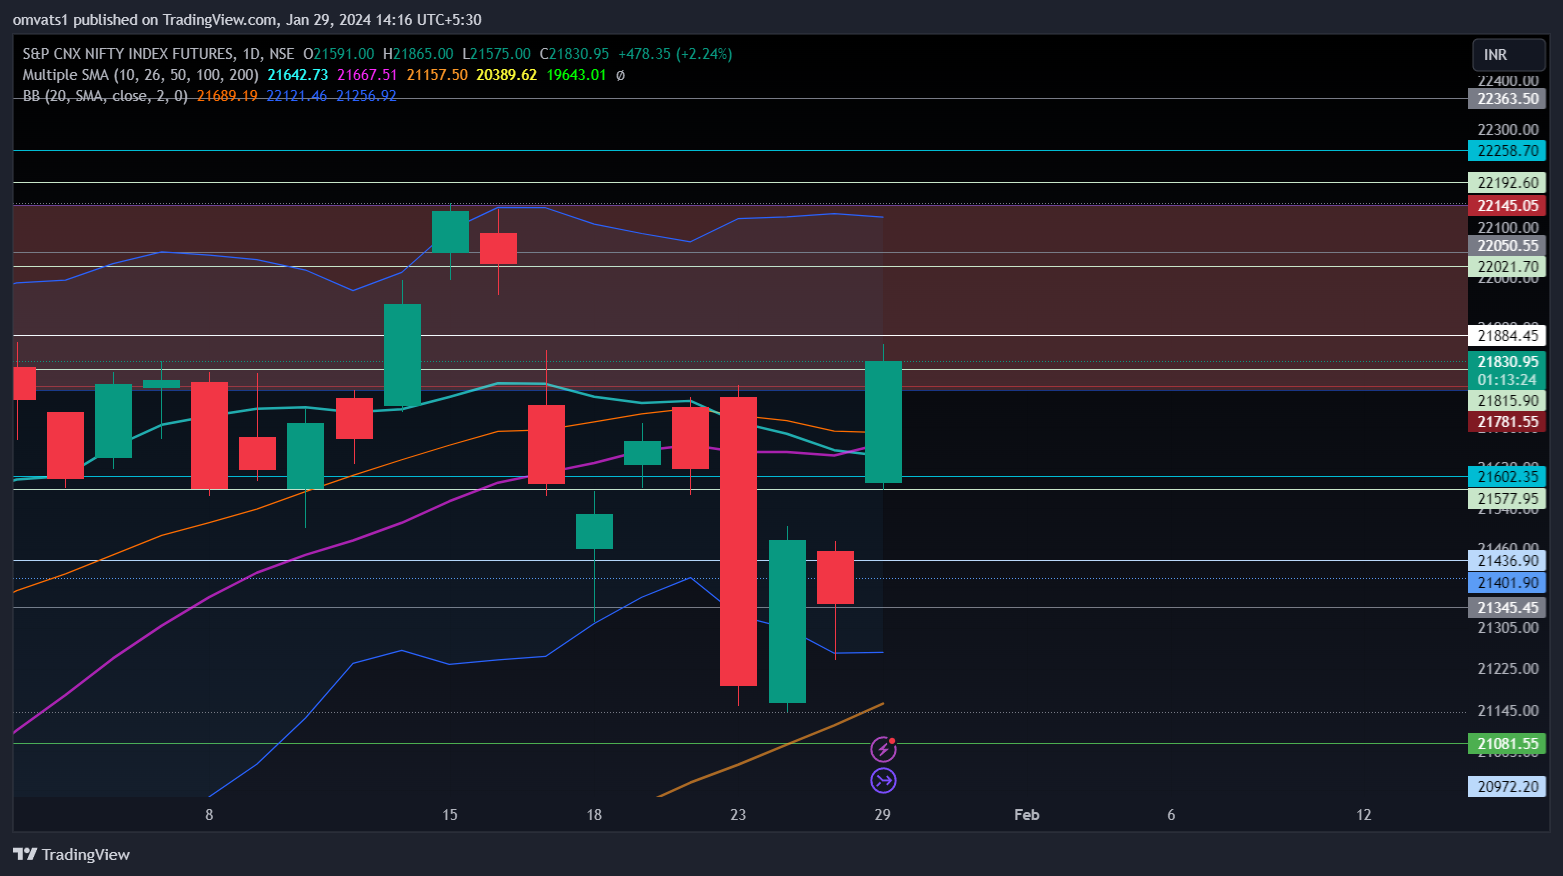Select the open value O21591.00
The height and width of the screenshot is (876, 1563).
338,54
